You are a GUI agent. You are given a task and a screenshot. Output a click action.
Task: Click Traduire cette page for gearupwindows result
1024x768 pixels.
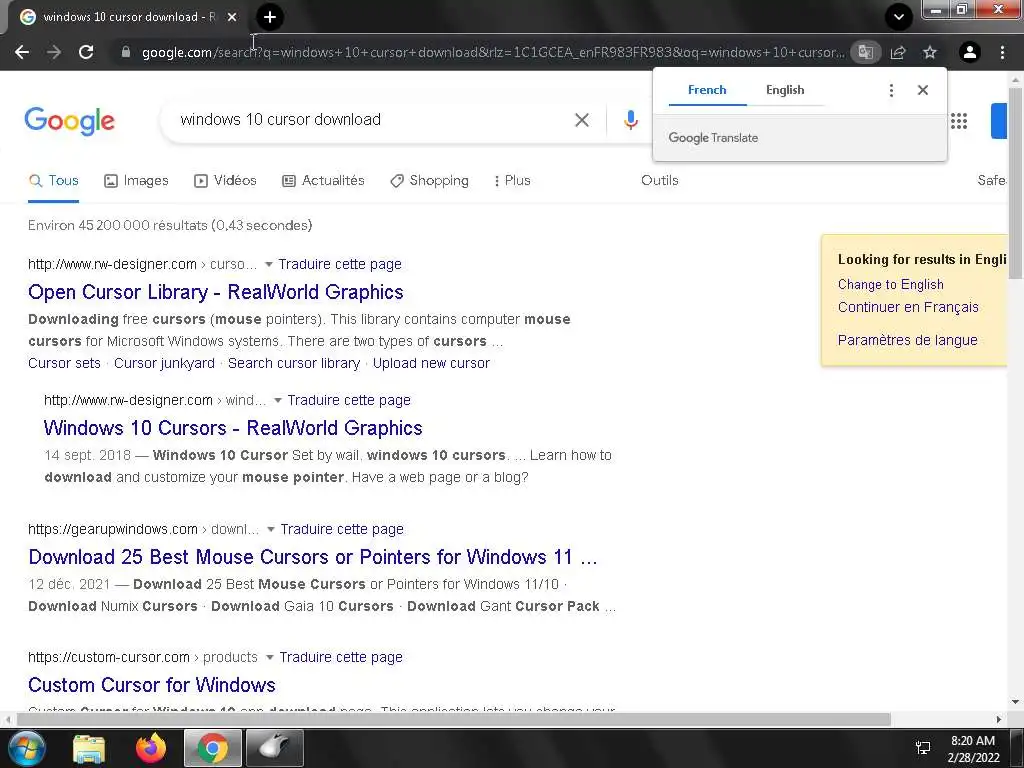(x=342, y=529)
